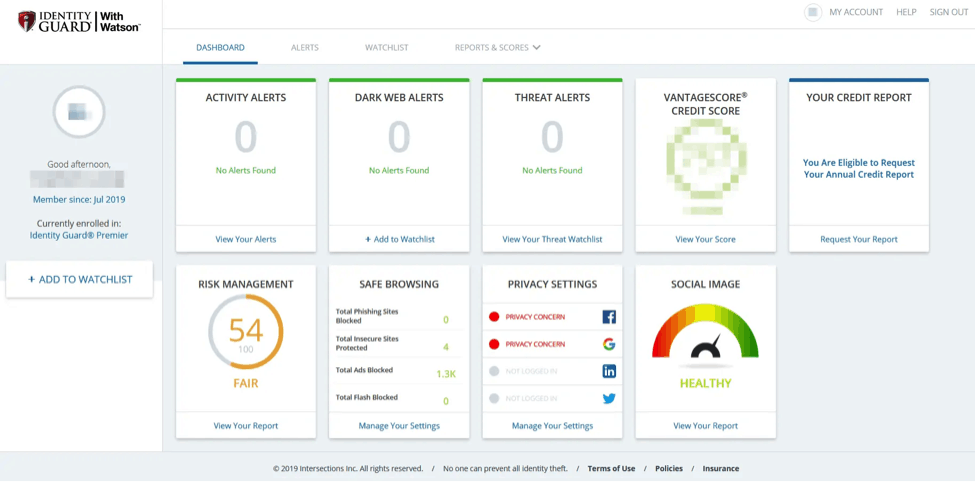Switch to the Dashboard tab
Image resolution: width=975 pixels, height=482 pixels.
[220, 47]
